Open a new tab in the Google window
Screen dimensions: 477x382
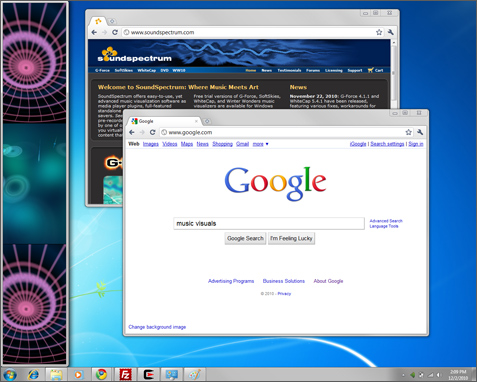click(207, 121)
